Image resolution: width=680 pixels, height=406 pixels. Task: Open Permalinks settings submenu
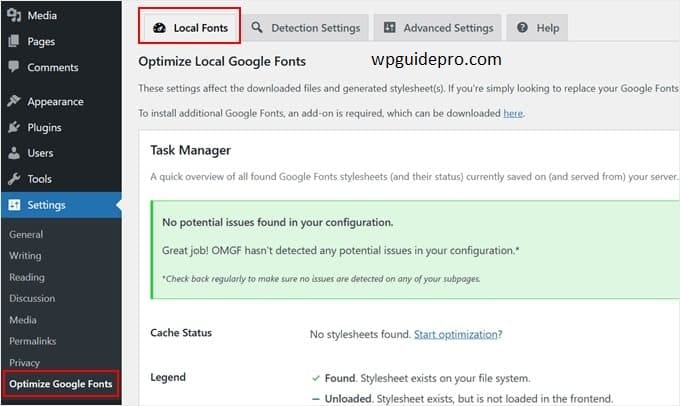(x=33, y=341)
